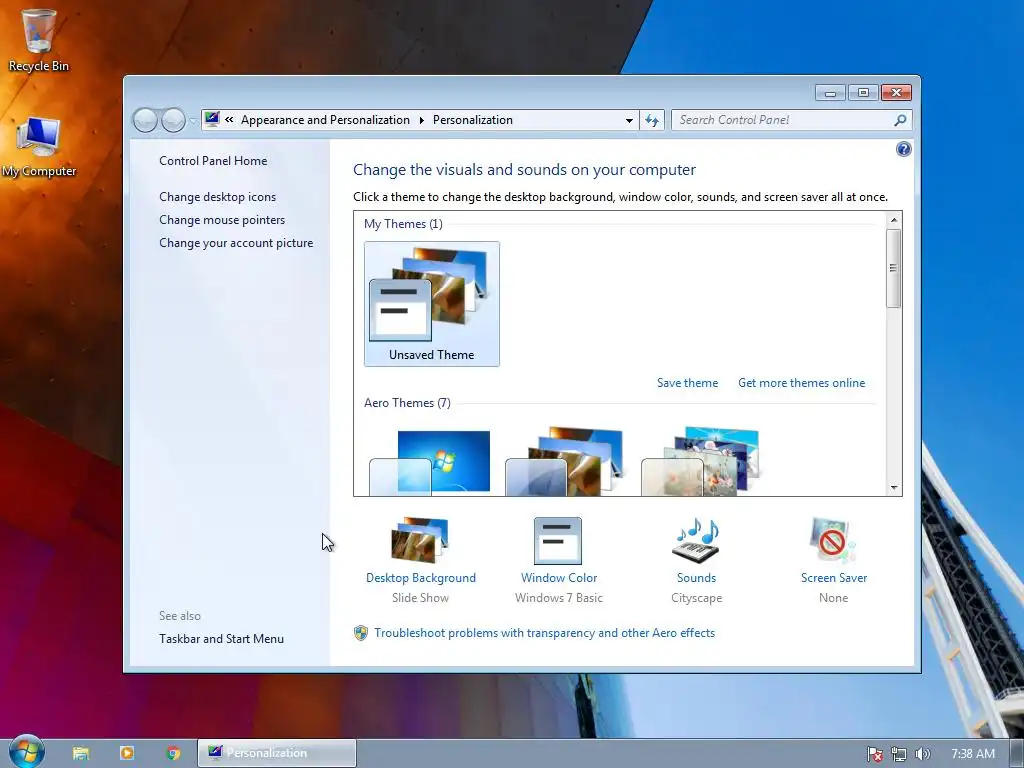The image size is (1024, 768).
Task: Click the theme list scroll down arrow
Action: pyautogui.click(x=894, y=488)
